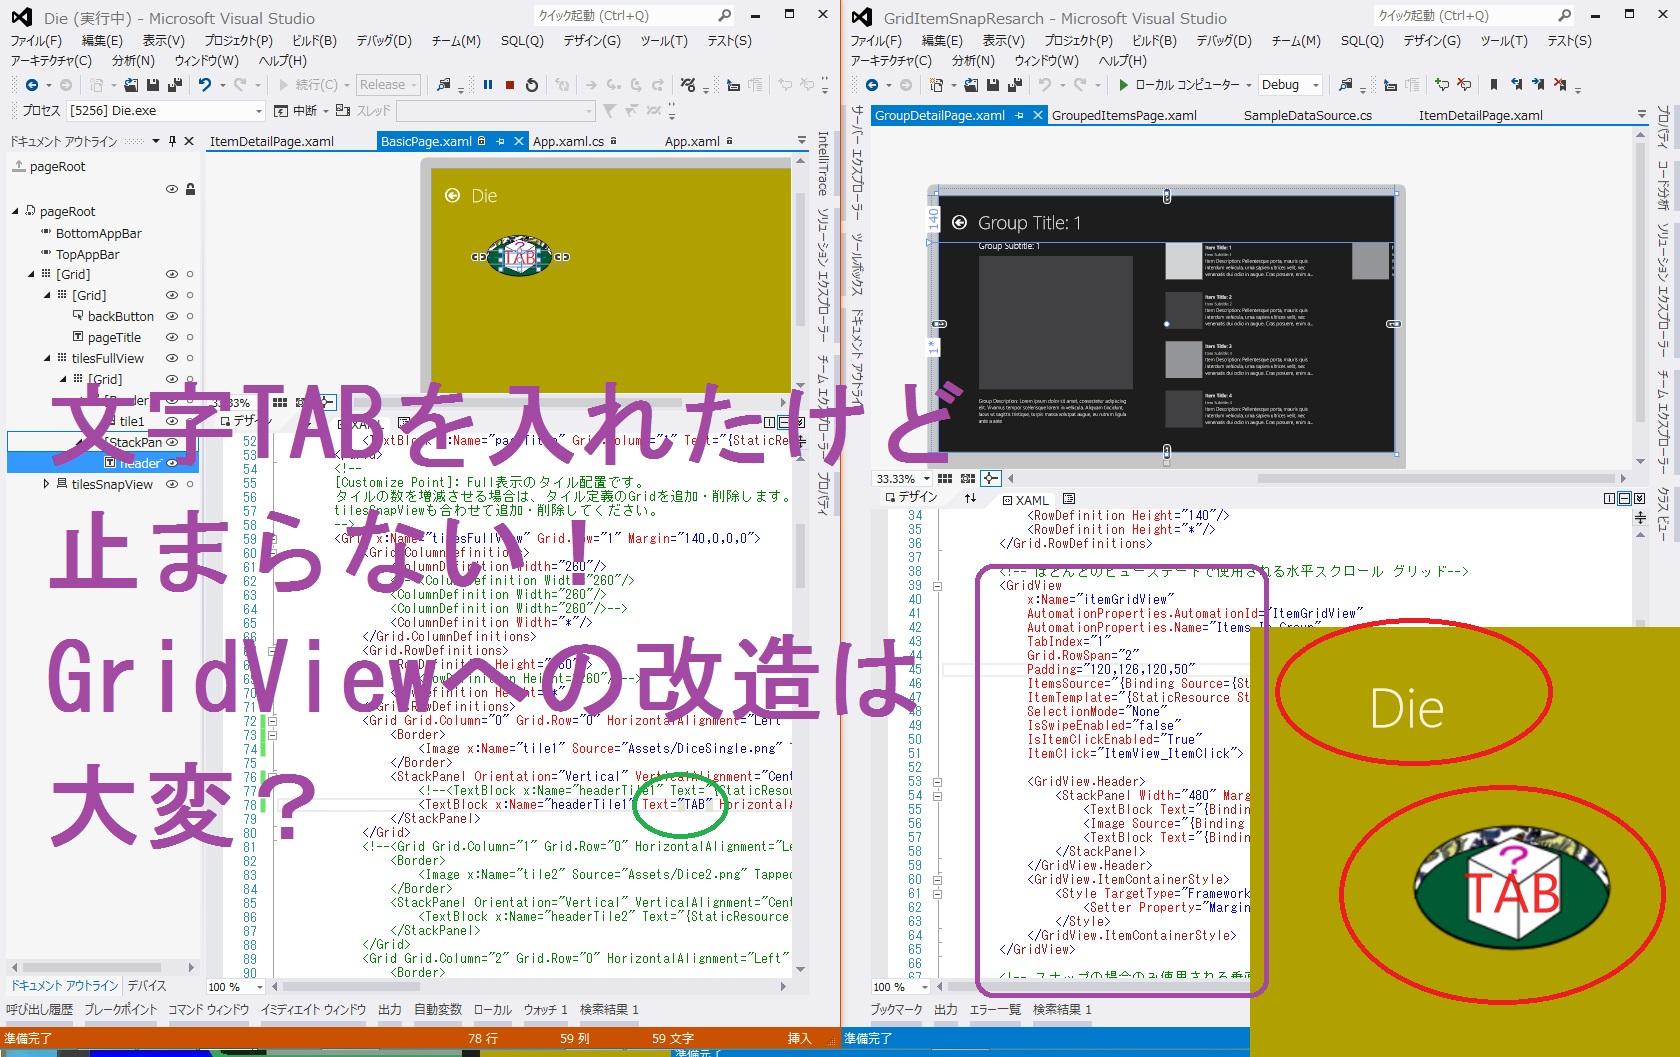Viewport: 1680px width, 1057px height.
Task: Restart the debug session in Die window
Action: pos(532,85)
